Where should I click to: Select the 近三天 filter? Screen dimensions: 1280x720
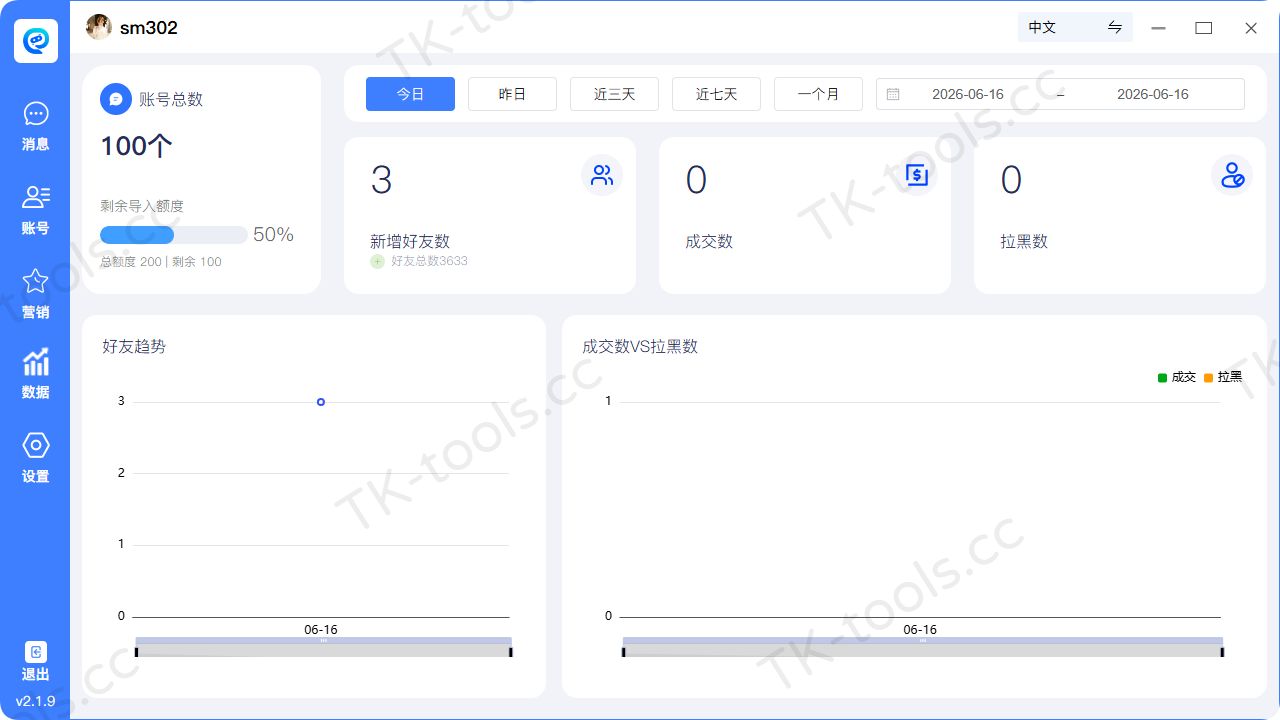(x=614, y=94)
